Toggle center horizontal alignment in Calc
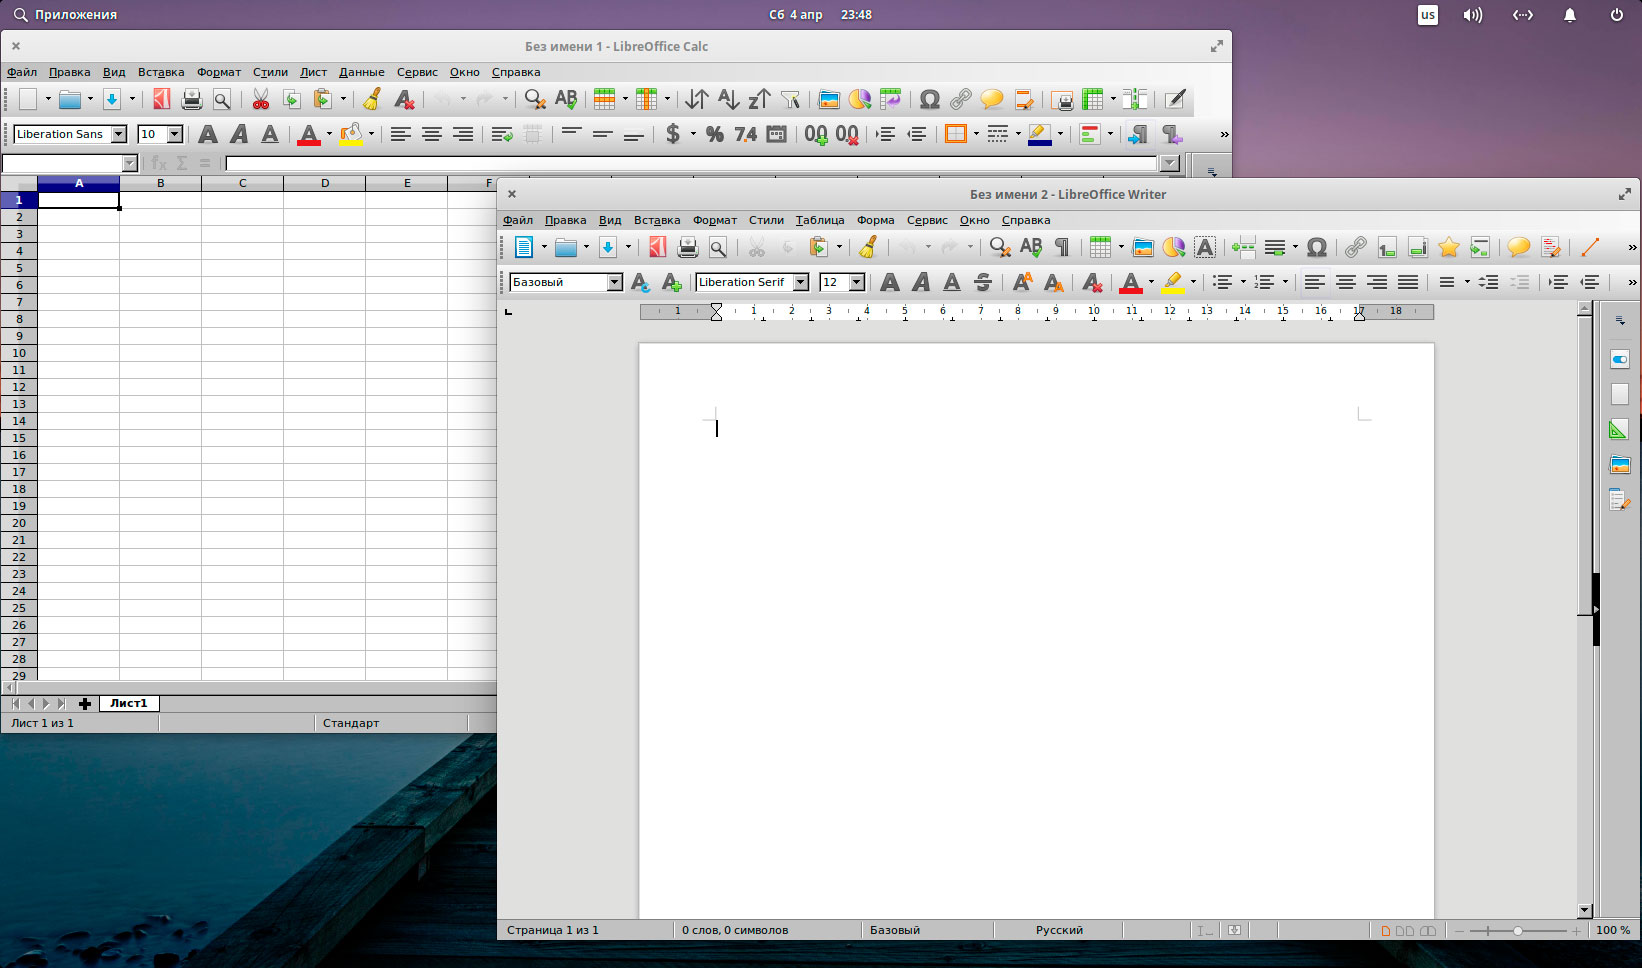The width and height of the screenshot is (1642, 968). pos(432,134)
